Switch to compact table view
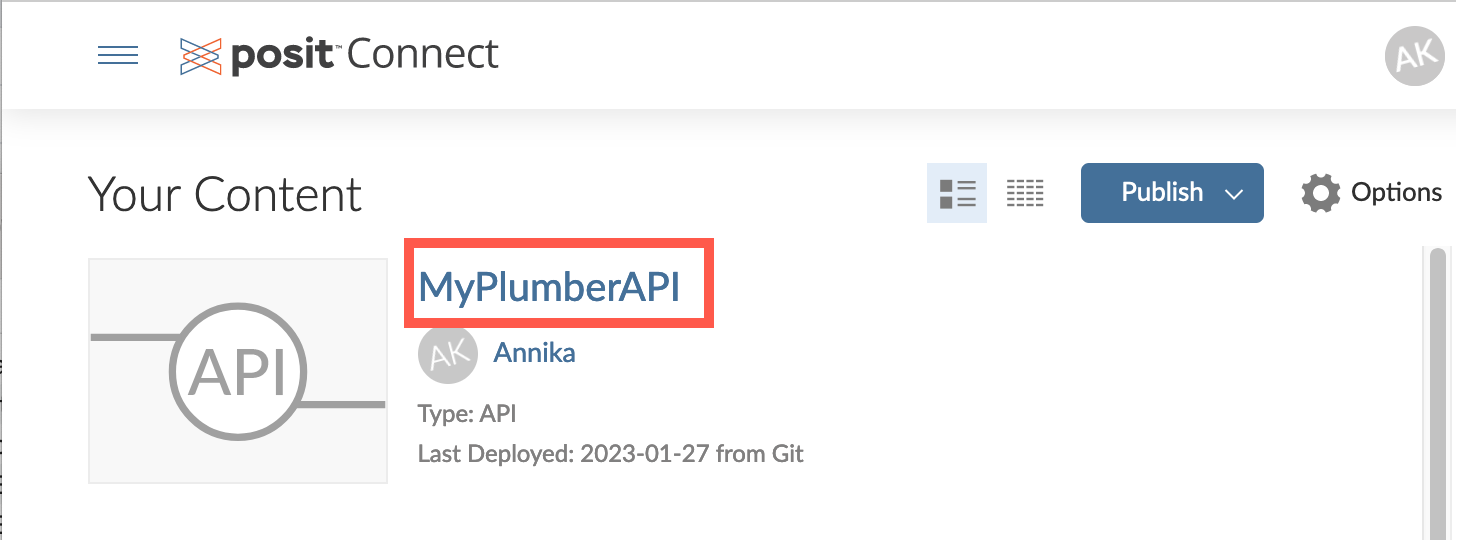The width and height of the screenshot is (1458, 540). 1025,193
